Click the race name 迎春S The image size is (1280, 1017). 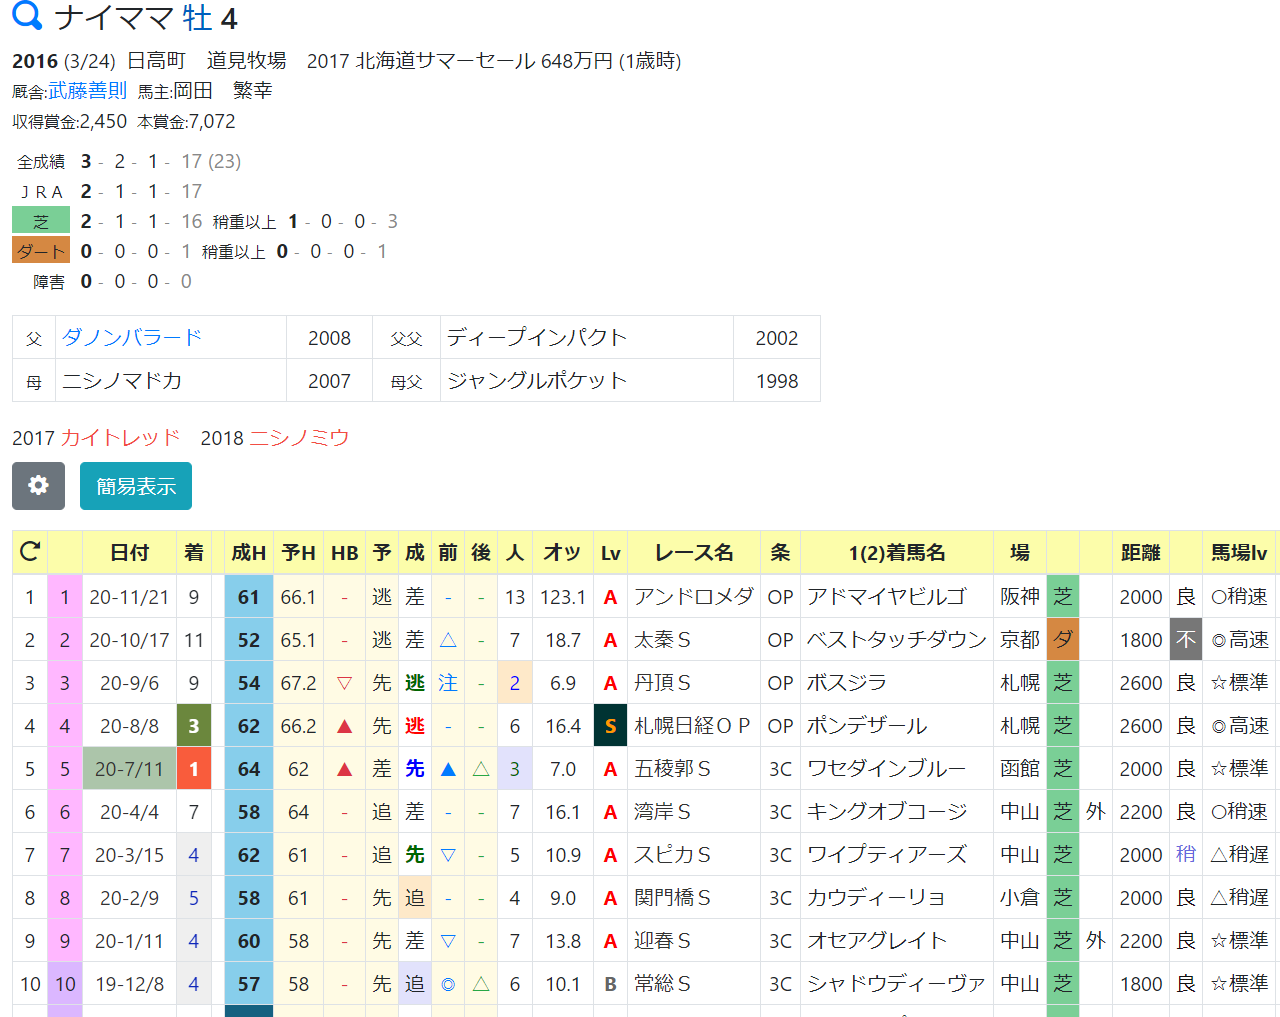(662, 941)
